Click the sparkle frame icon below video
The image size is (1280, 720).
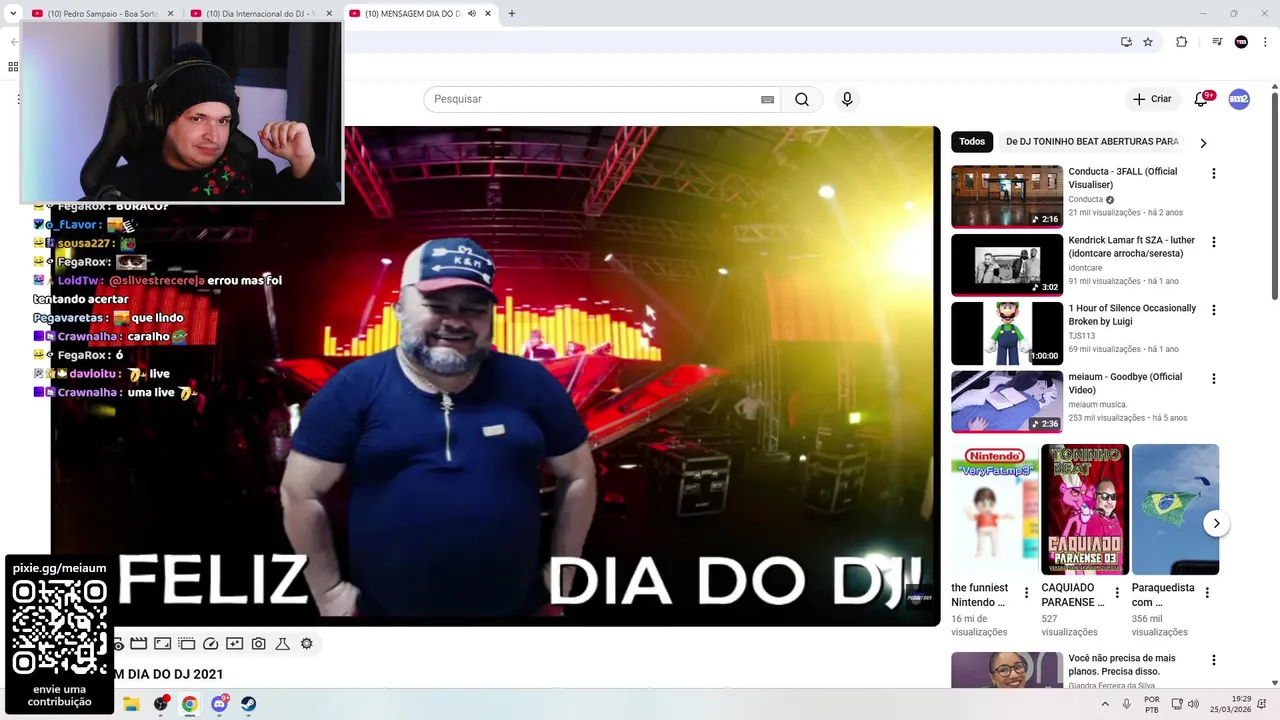tap(235, 644)
